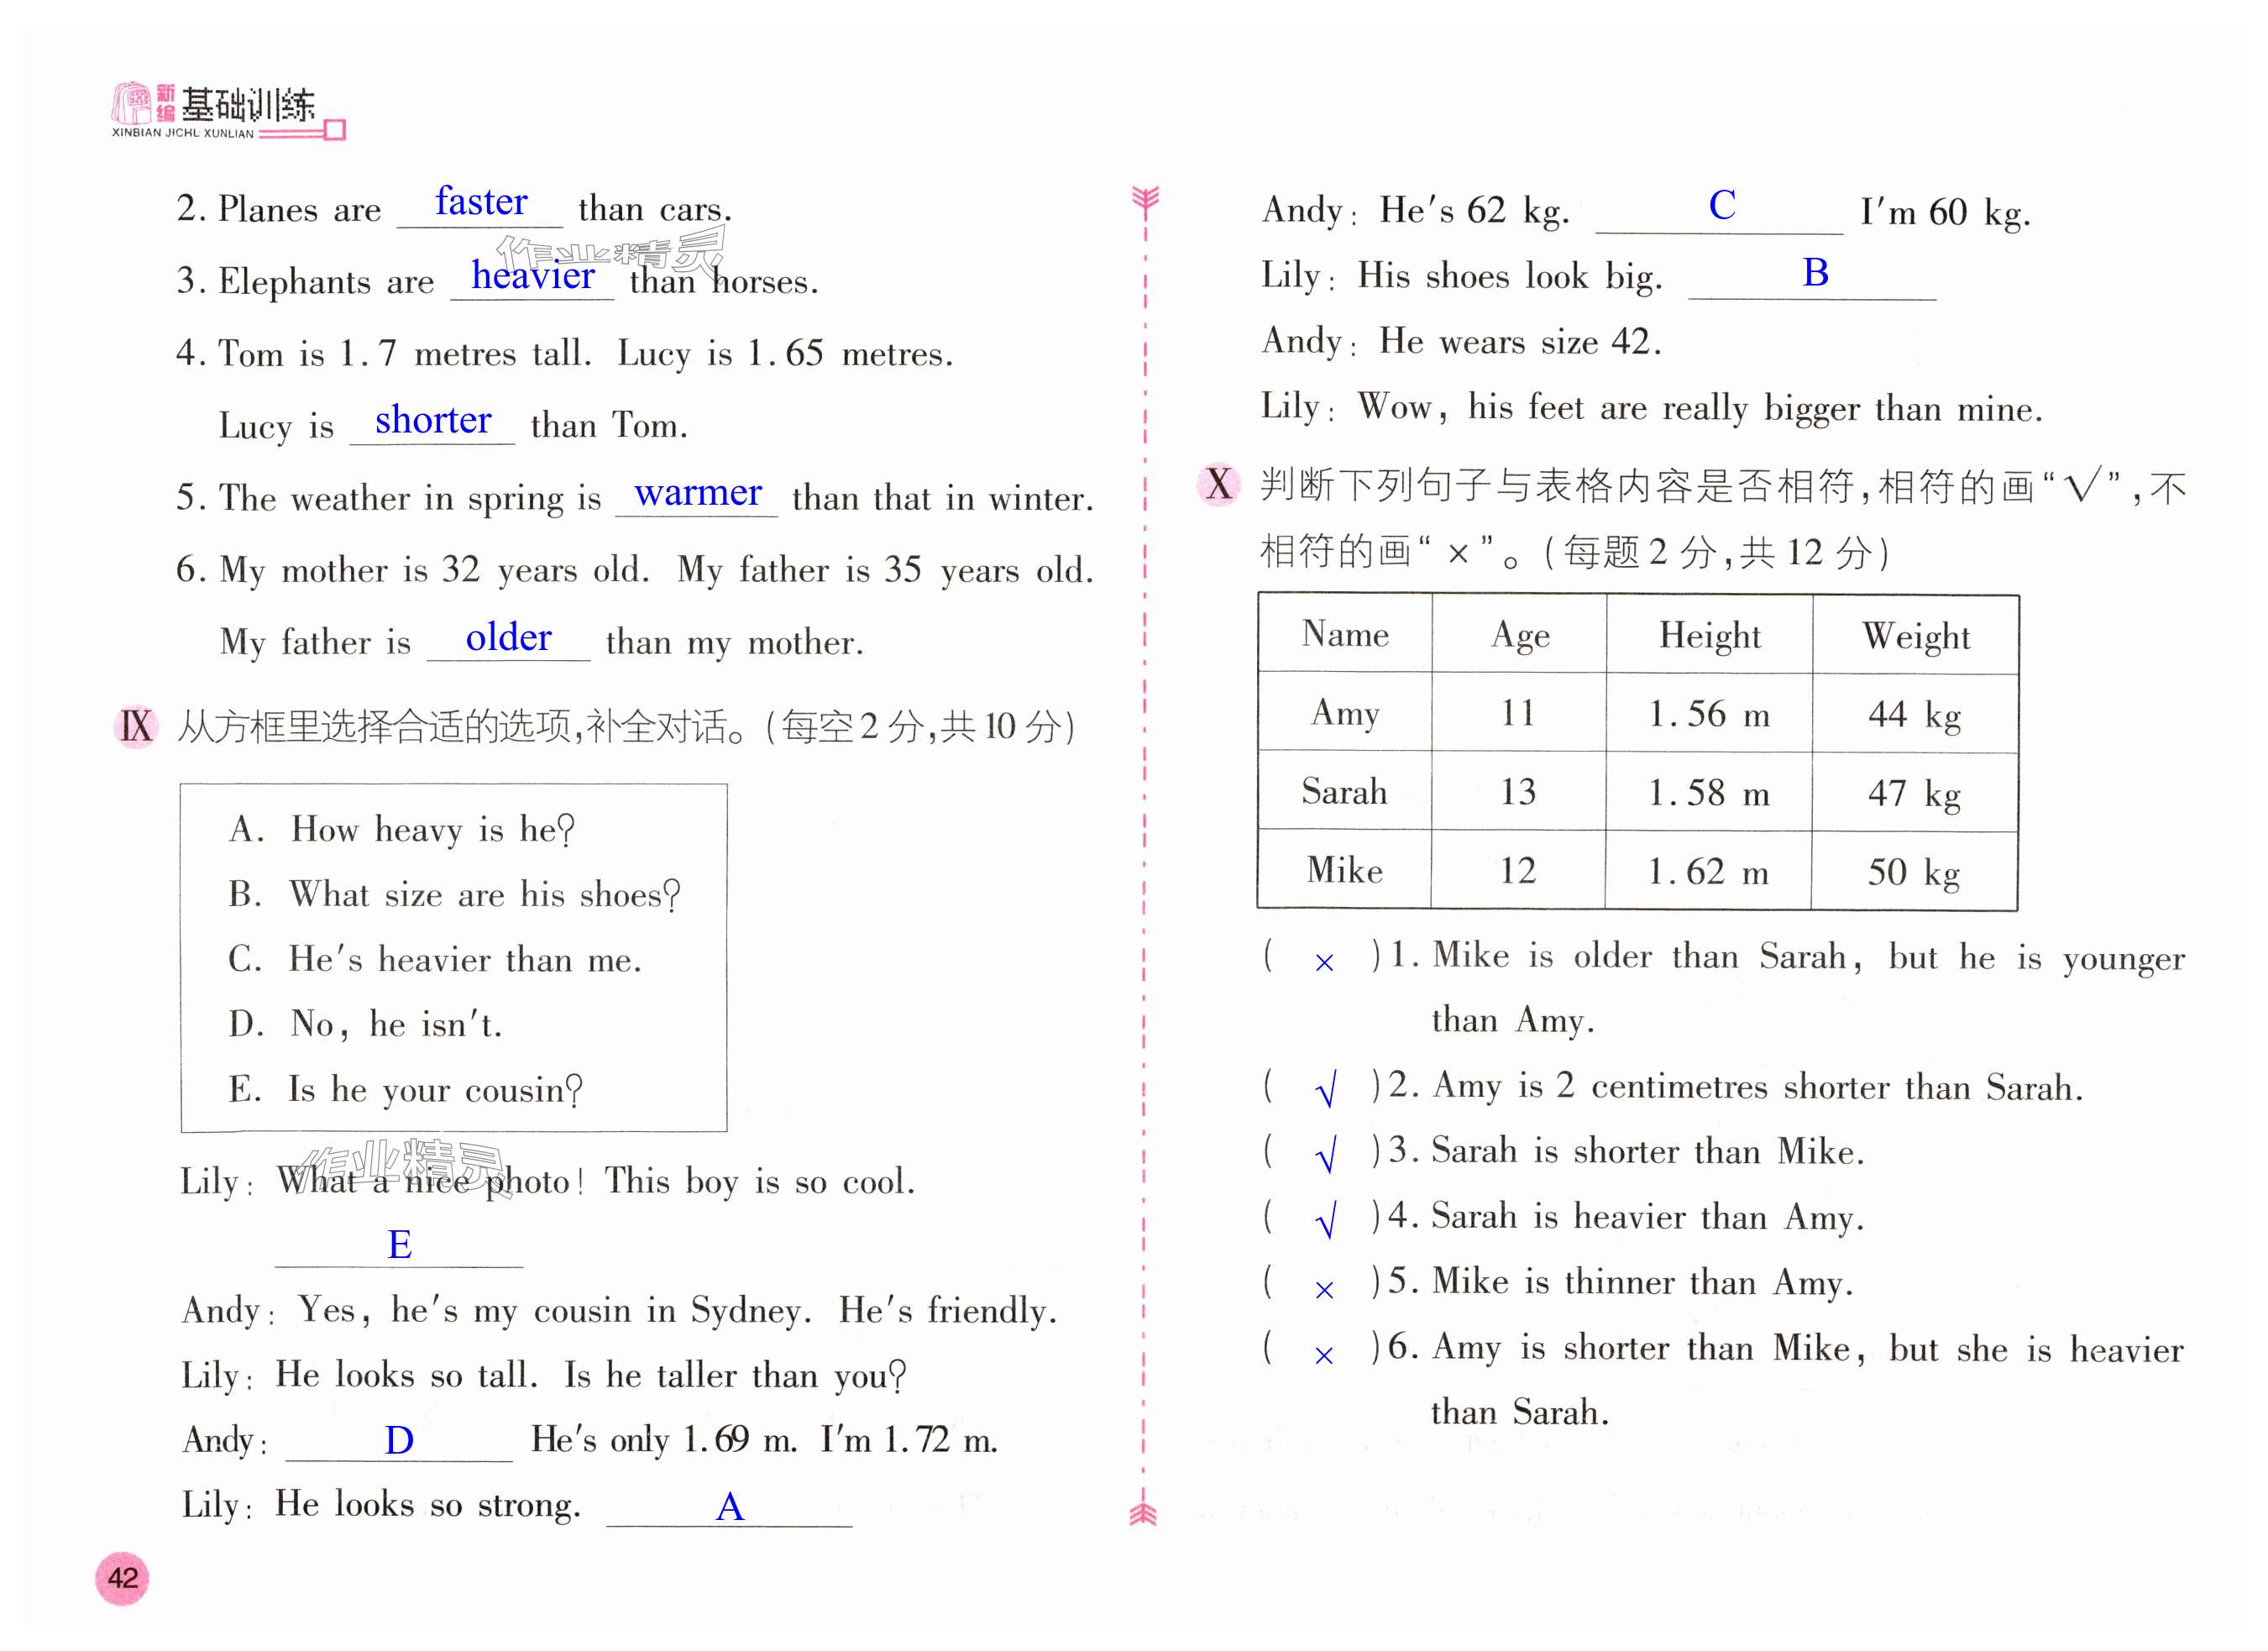Click the pink arrow at the divider bottom

click(1143, 1513)
